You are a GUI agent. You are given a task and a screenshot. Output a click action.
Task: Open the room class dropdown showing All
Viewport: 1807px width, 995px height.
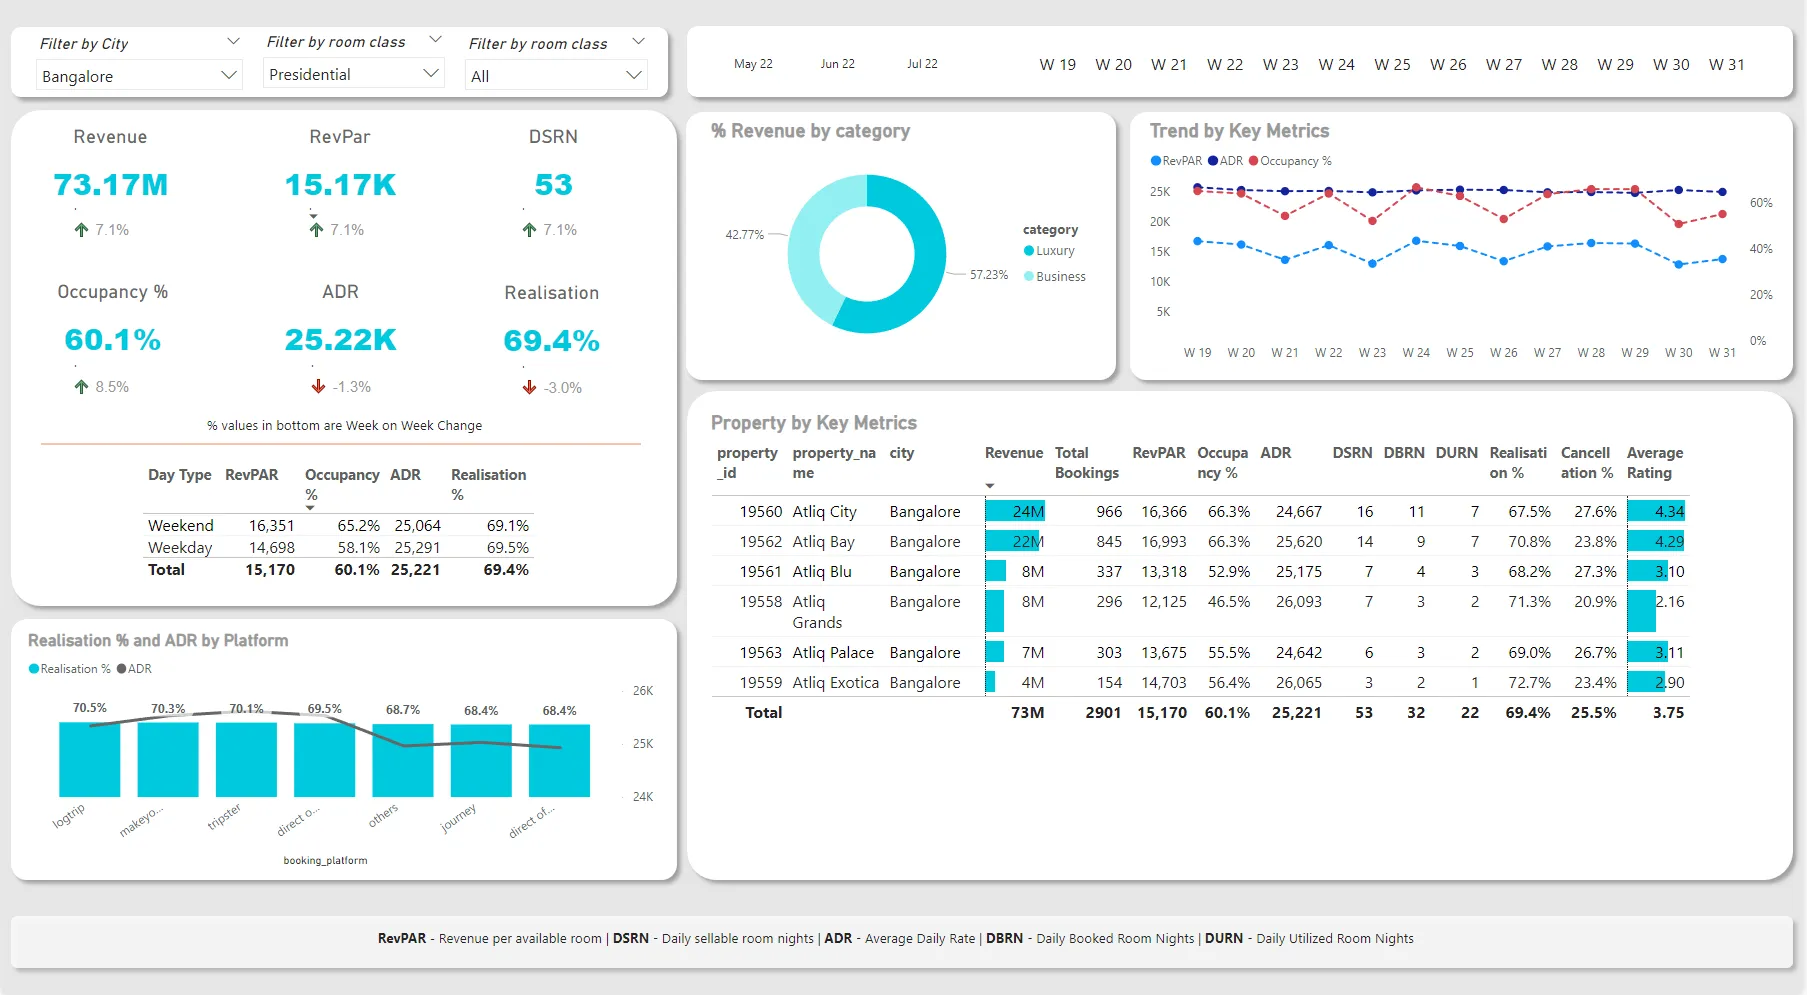(556, 76)
